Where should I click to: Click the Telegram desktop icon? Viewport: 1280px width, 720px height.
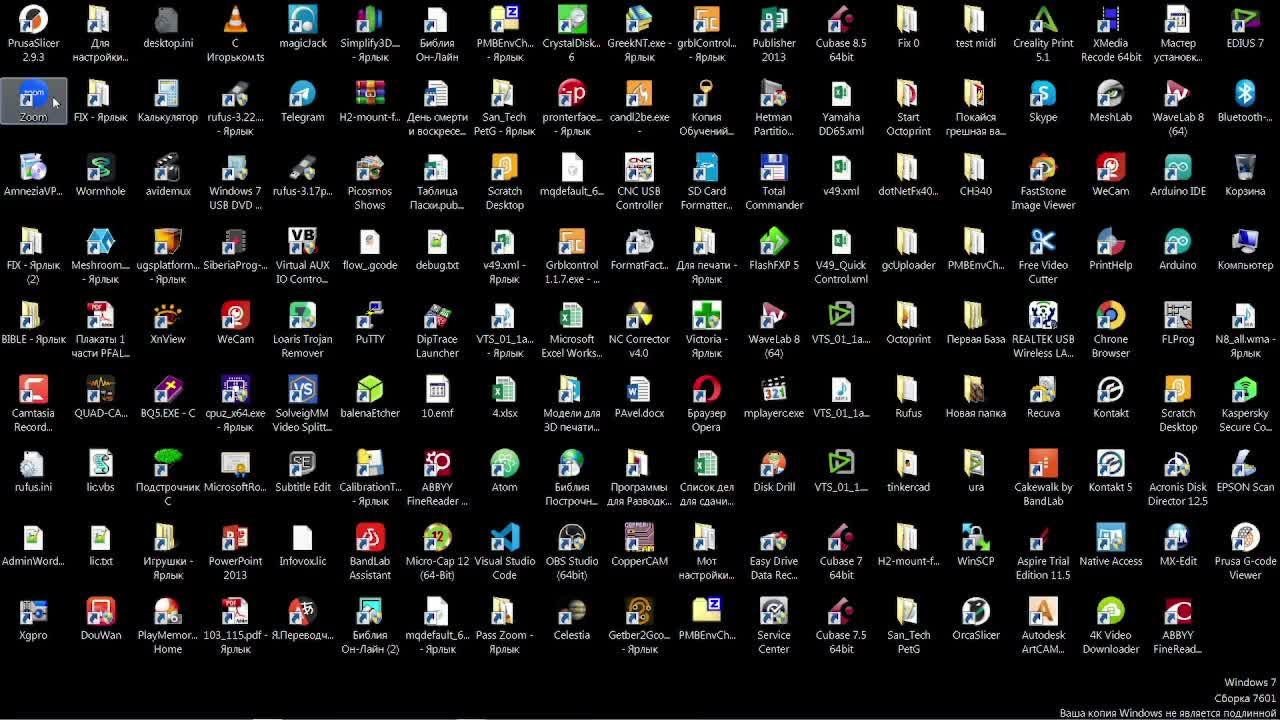[x=303, y=93]
